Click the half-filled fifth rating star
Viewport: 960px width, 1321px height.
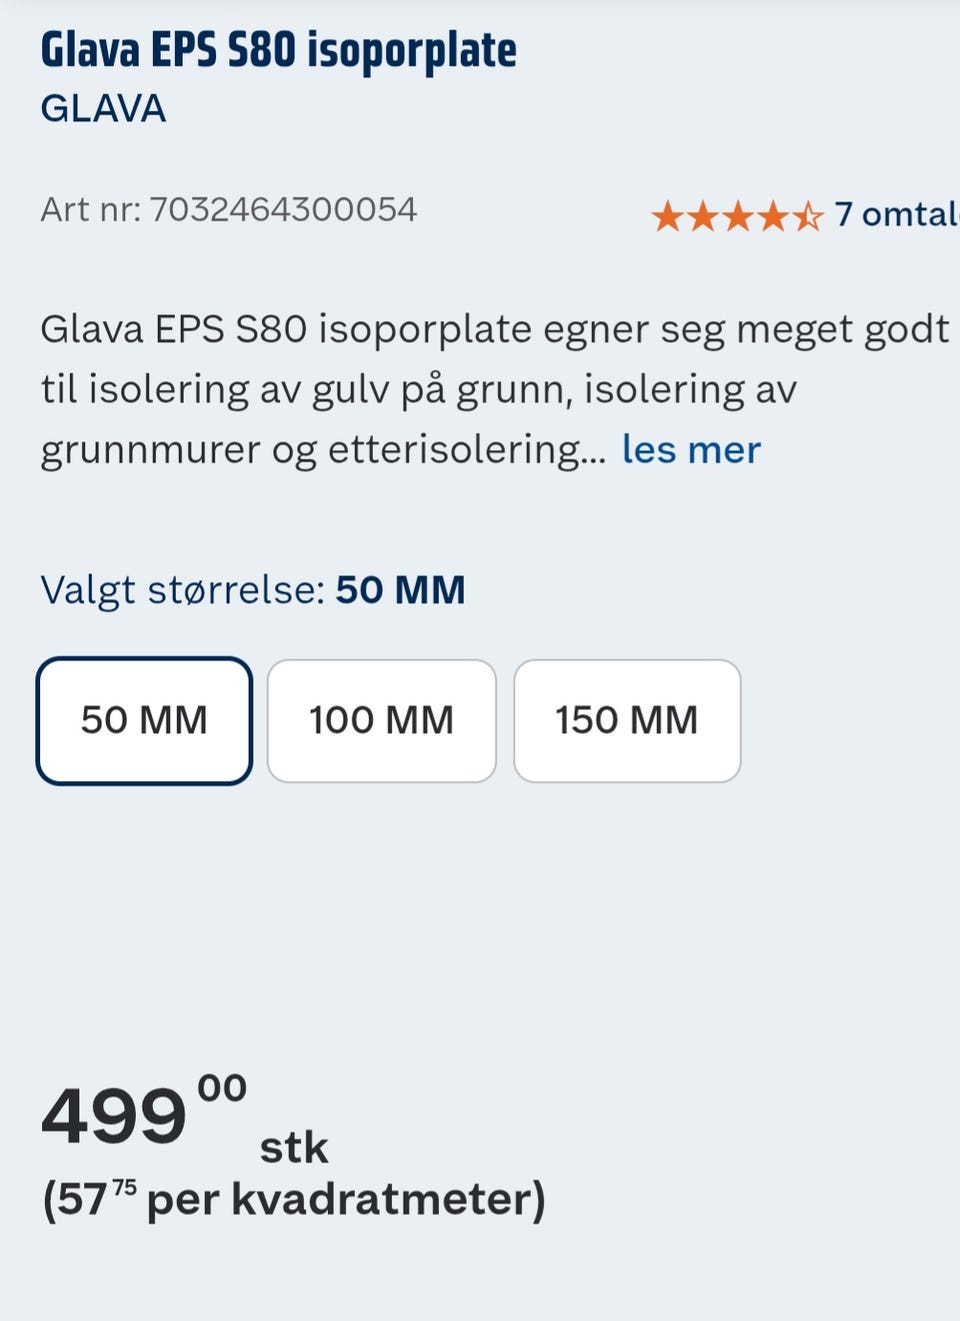point(807,216)
